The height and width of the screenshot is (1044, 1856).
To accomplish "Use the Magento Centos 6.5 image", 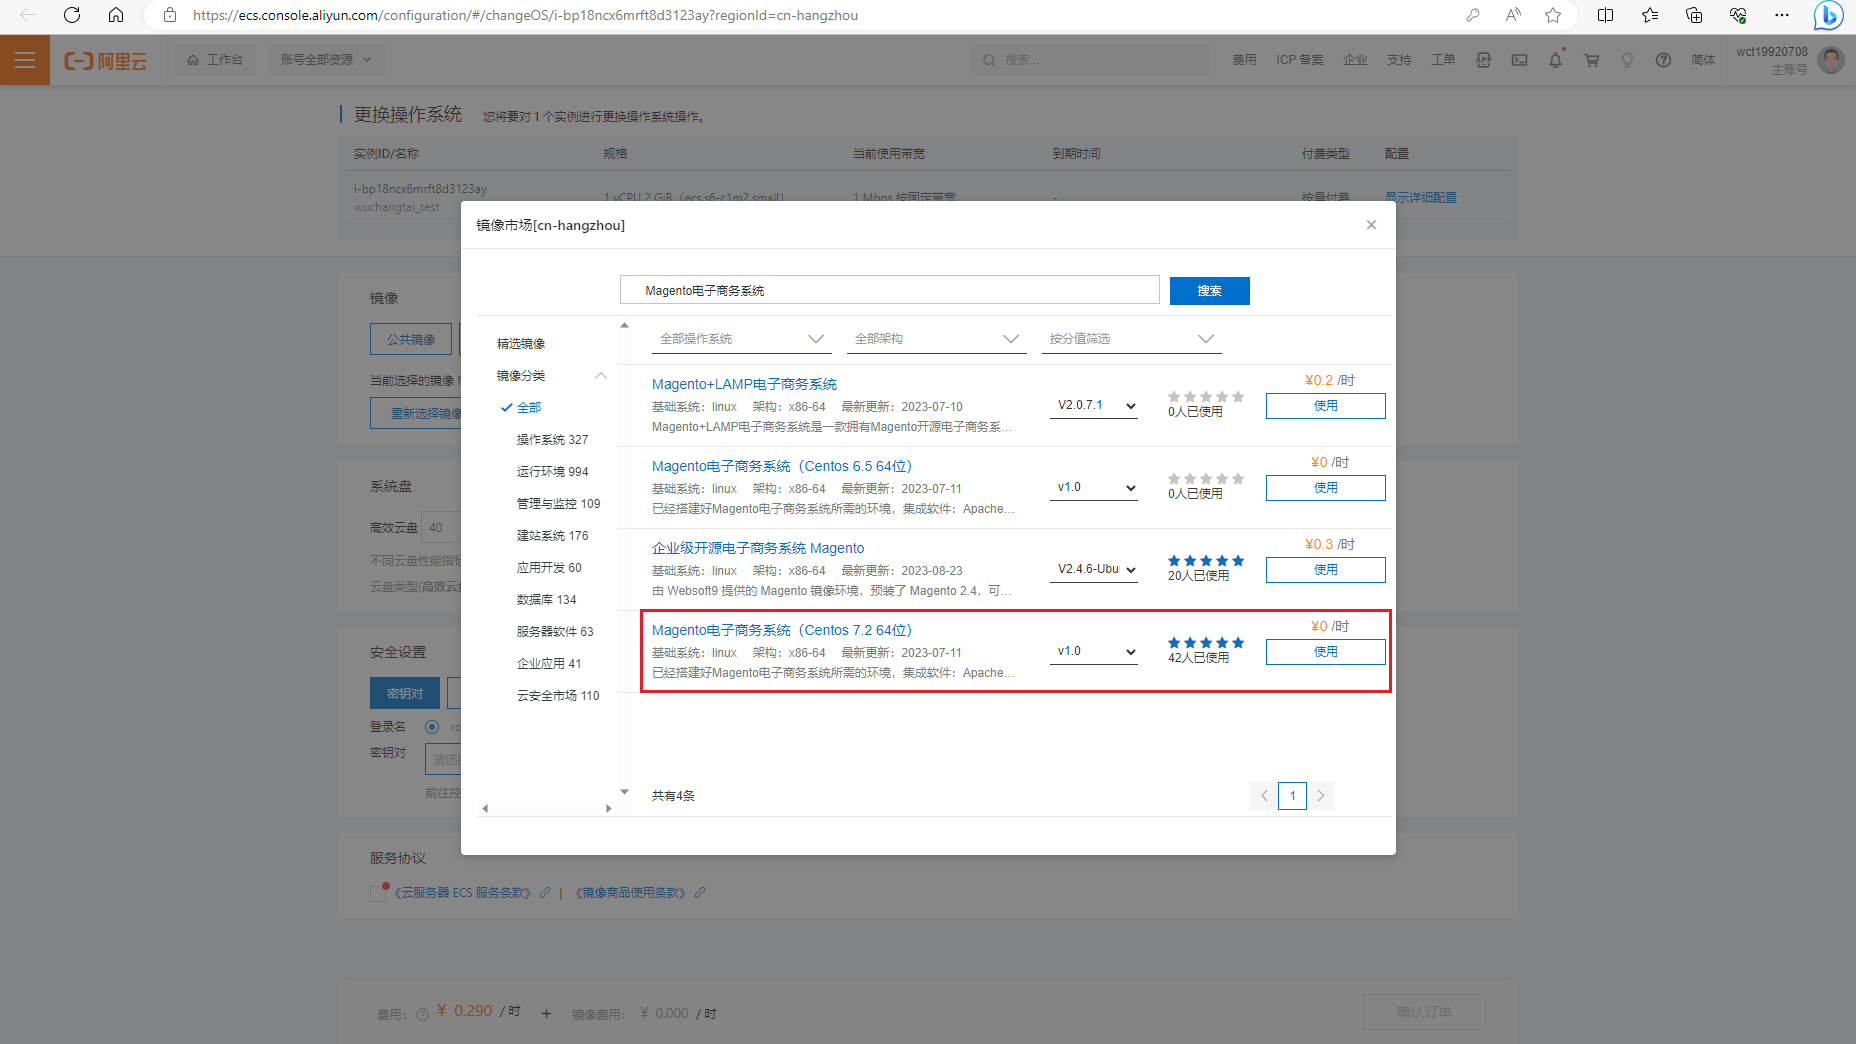I will click(1325, 488).
